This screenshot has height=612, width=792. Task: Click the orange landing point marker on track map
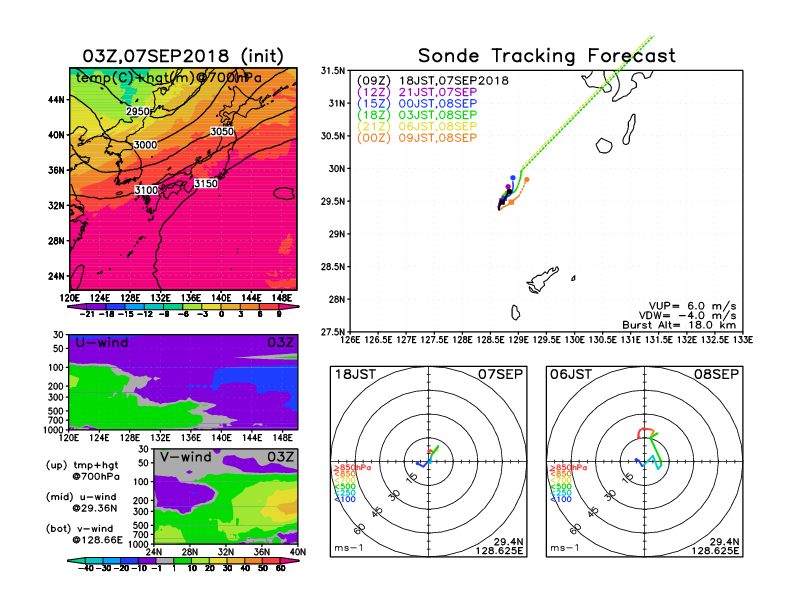pos(526,180)
